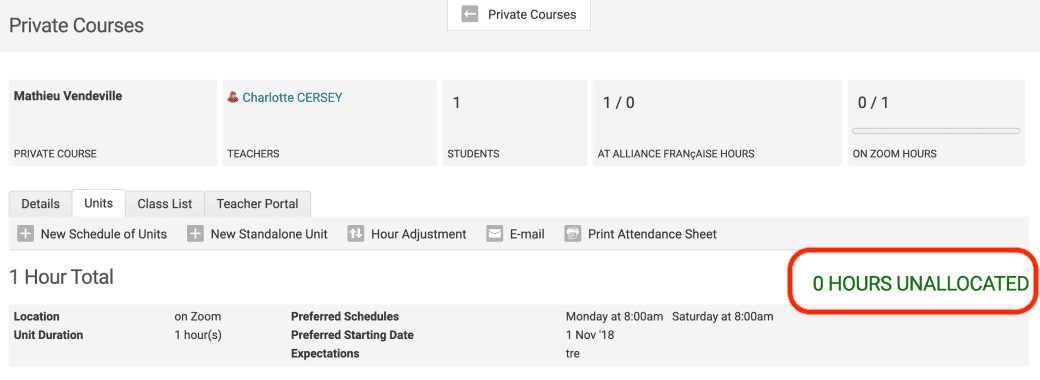Click the plus icon for New Schedule of Units
1040x380 pixels.
click(25, 234)
